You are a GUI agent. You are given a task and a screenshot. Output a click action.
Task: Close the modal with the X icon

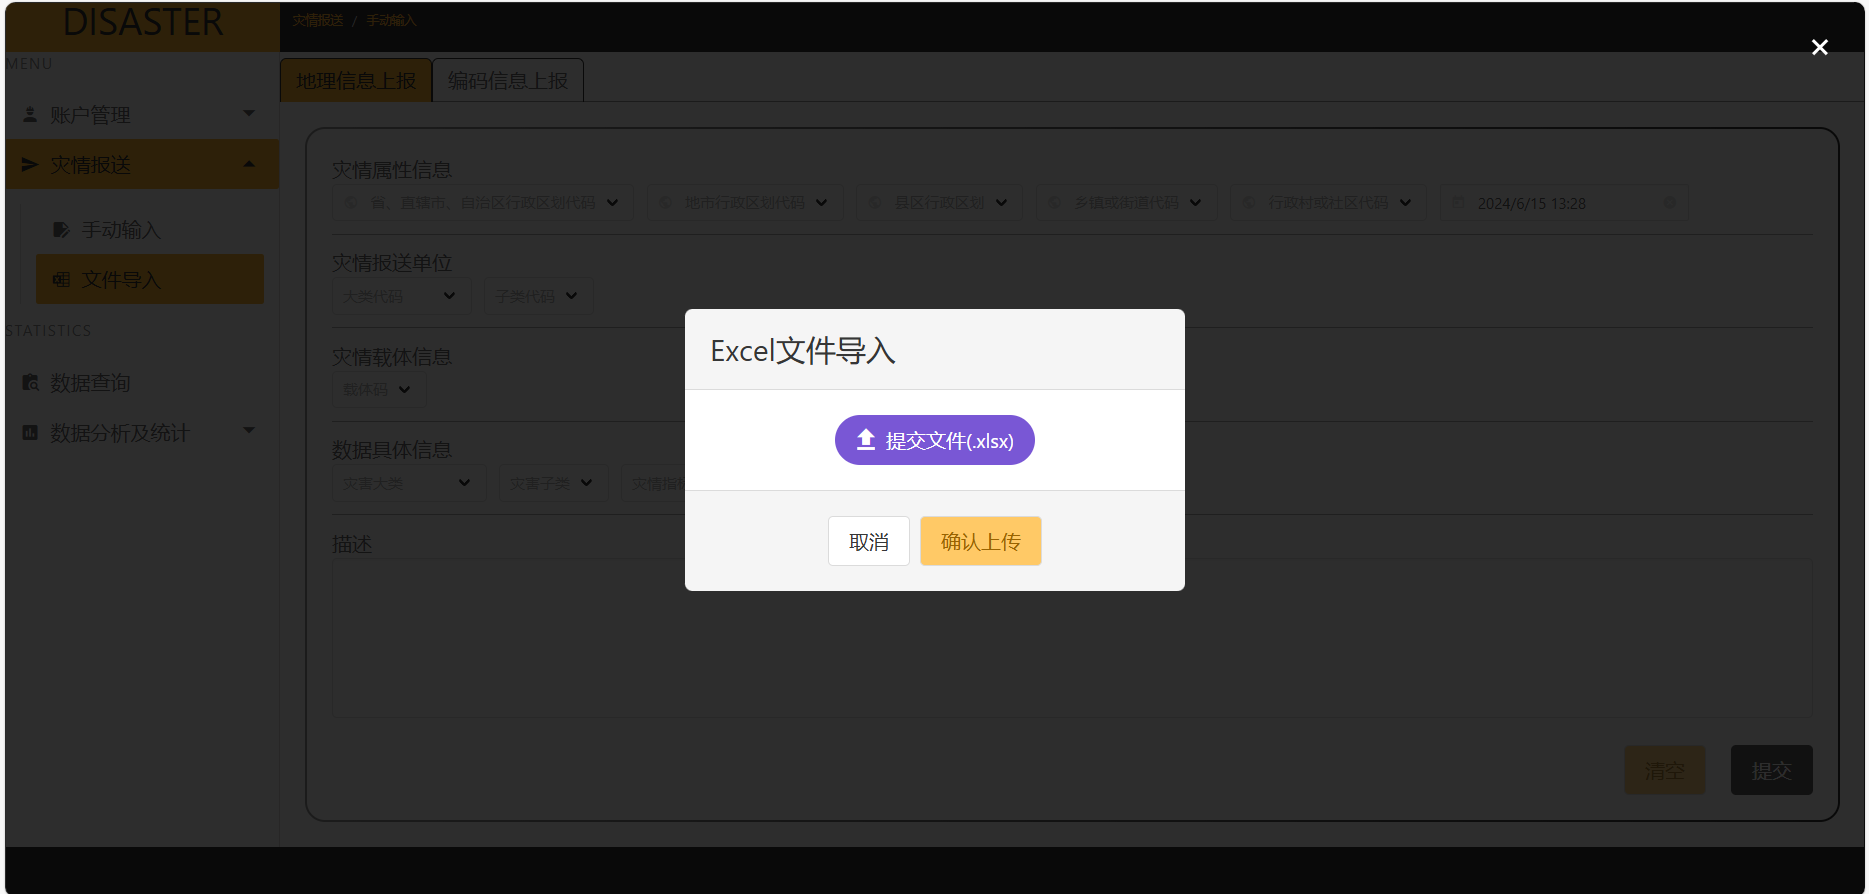[1819, 47]
